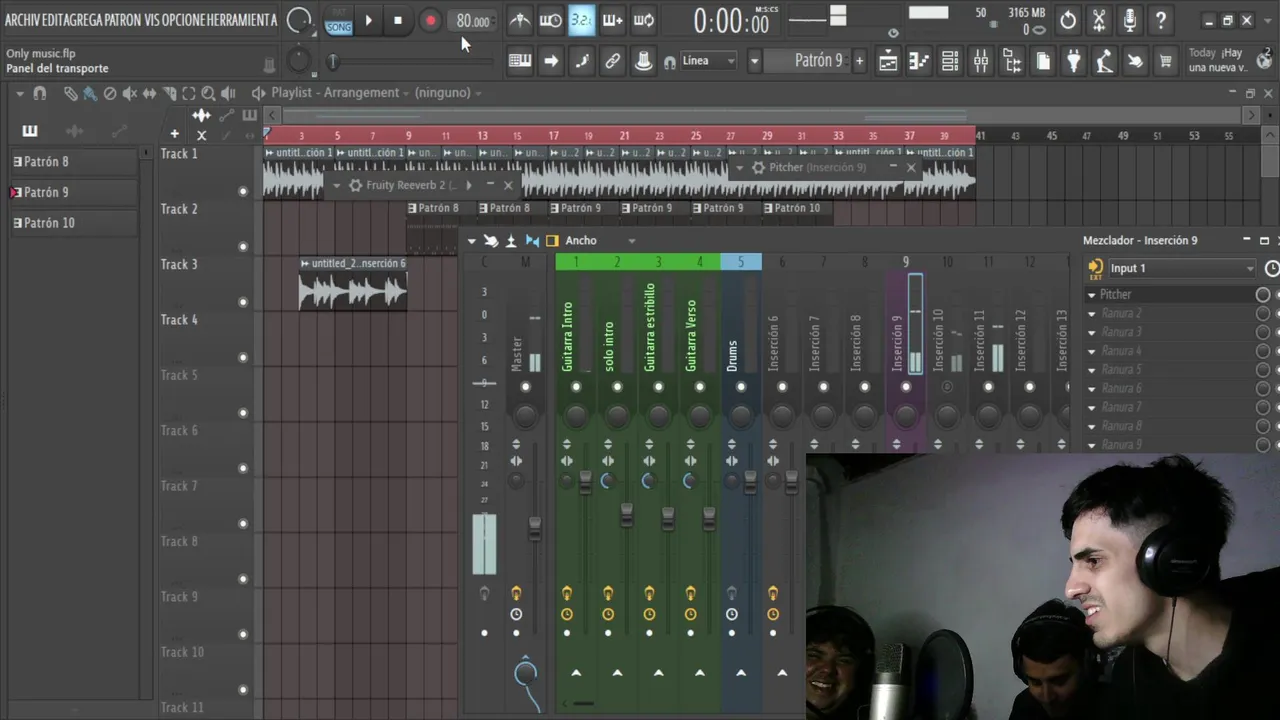
Task: Open the Pitcher slot options arrow
Action: pos(1092,294)
